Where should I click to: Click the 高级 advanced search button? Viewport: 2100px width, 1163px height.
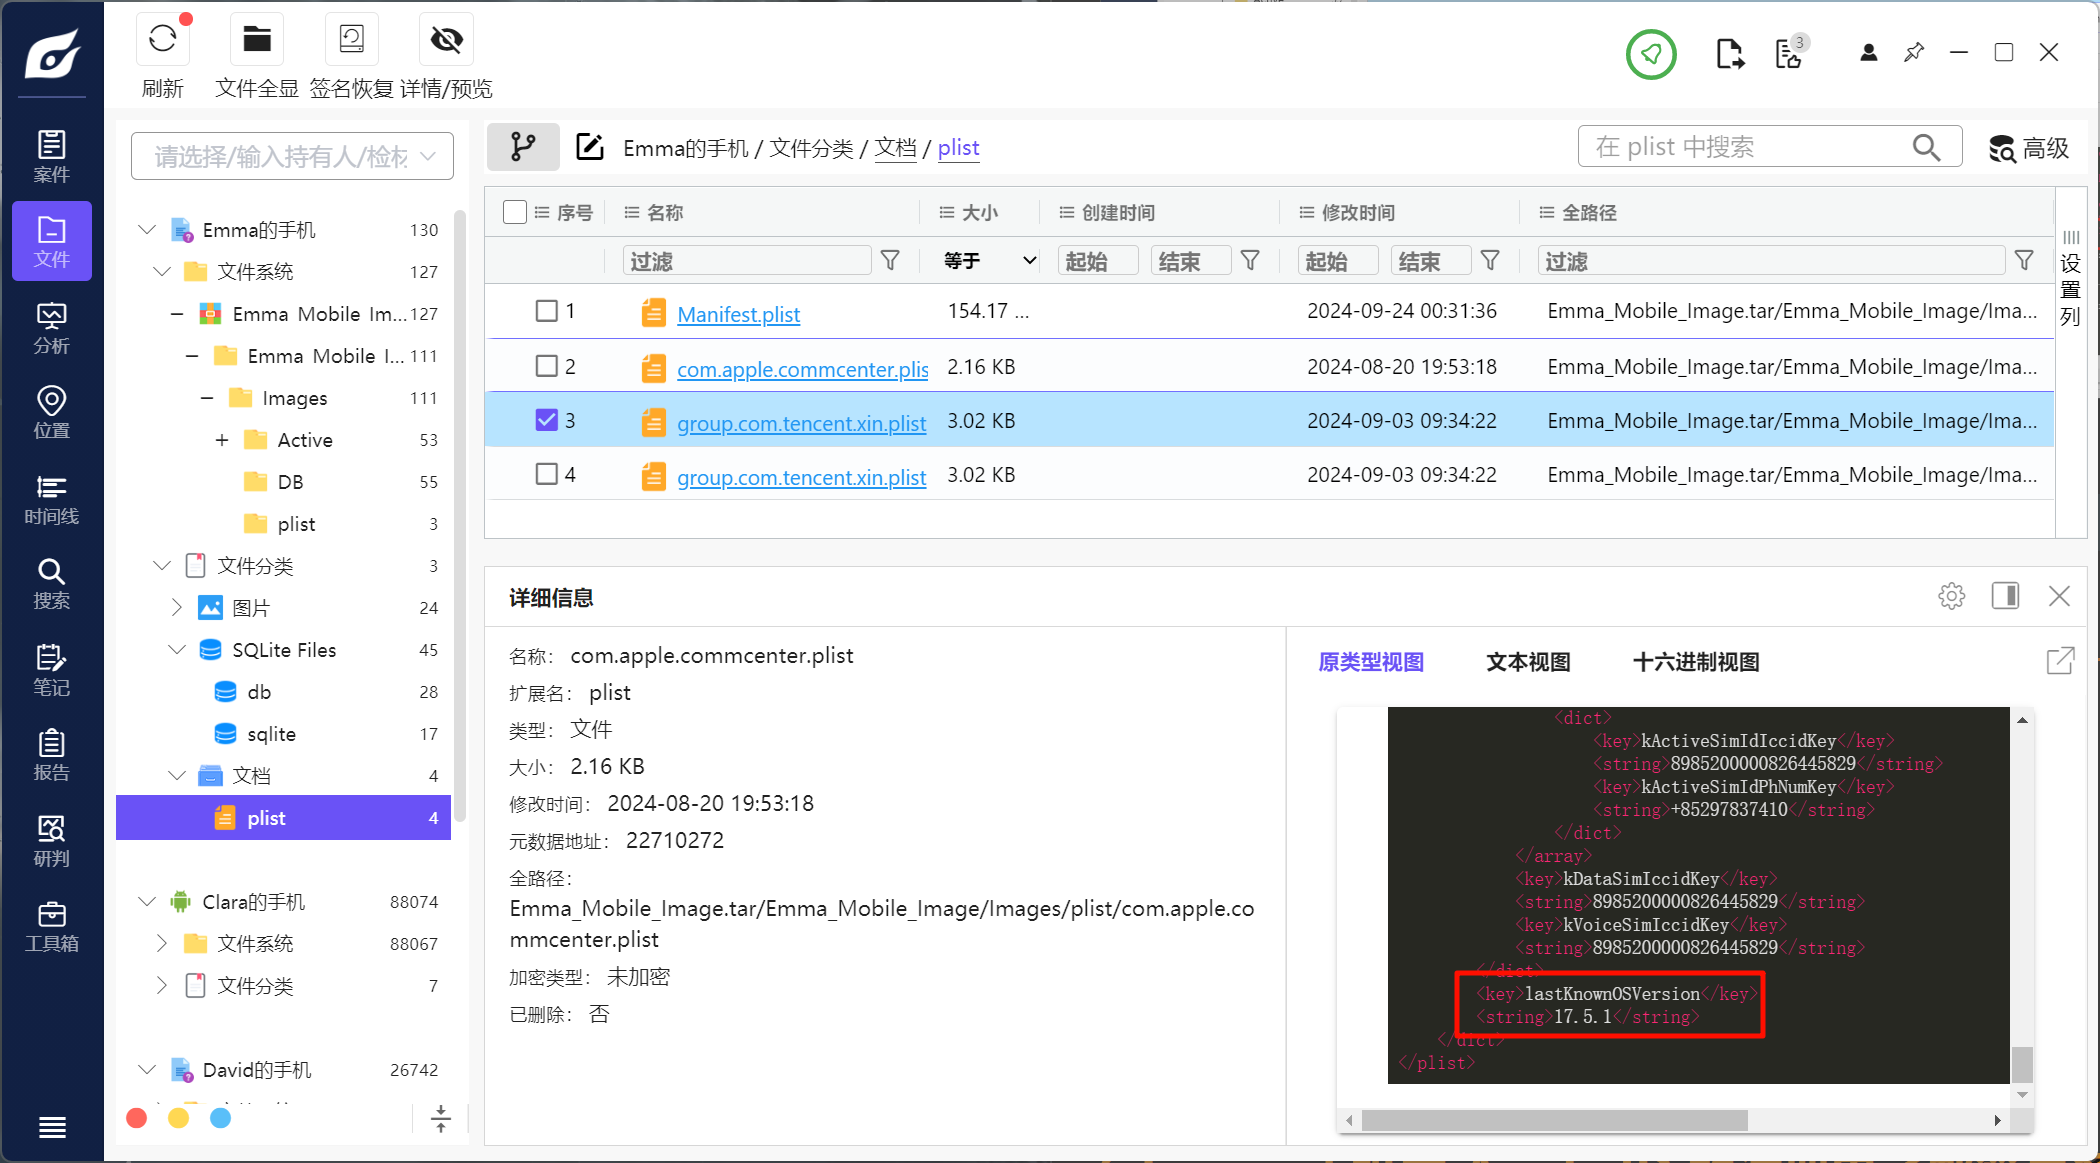pyautogui.click(x=2029, y=148)
